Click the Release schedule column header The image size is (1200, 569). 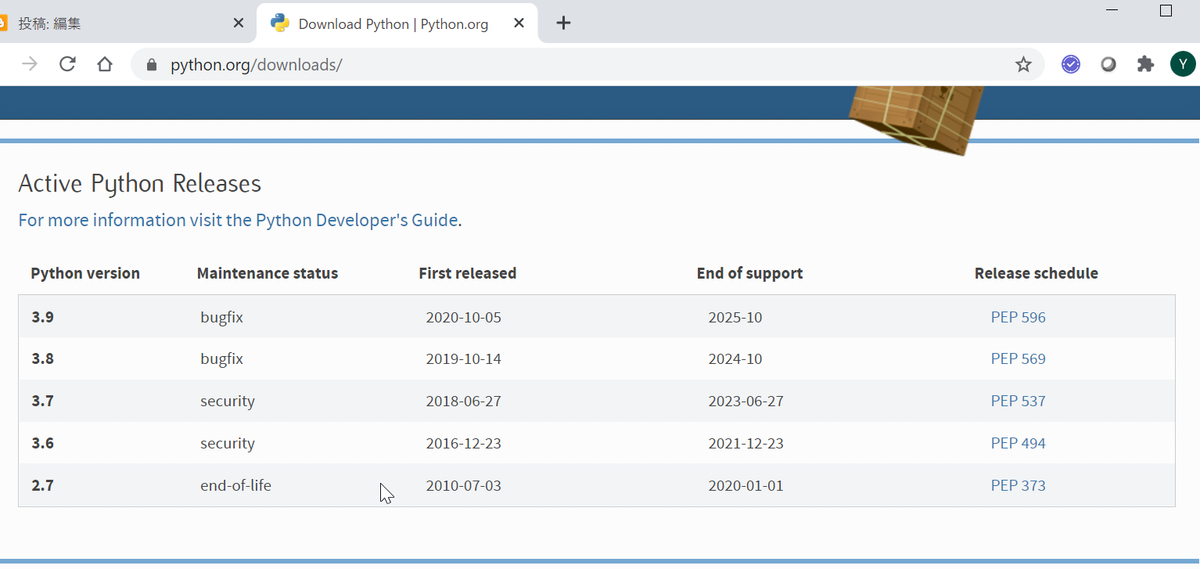[x=1036, y=273]
